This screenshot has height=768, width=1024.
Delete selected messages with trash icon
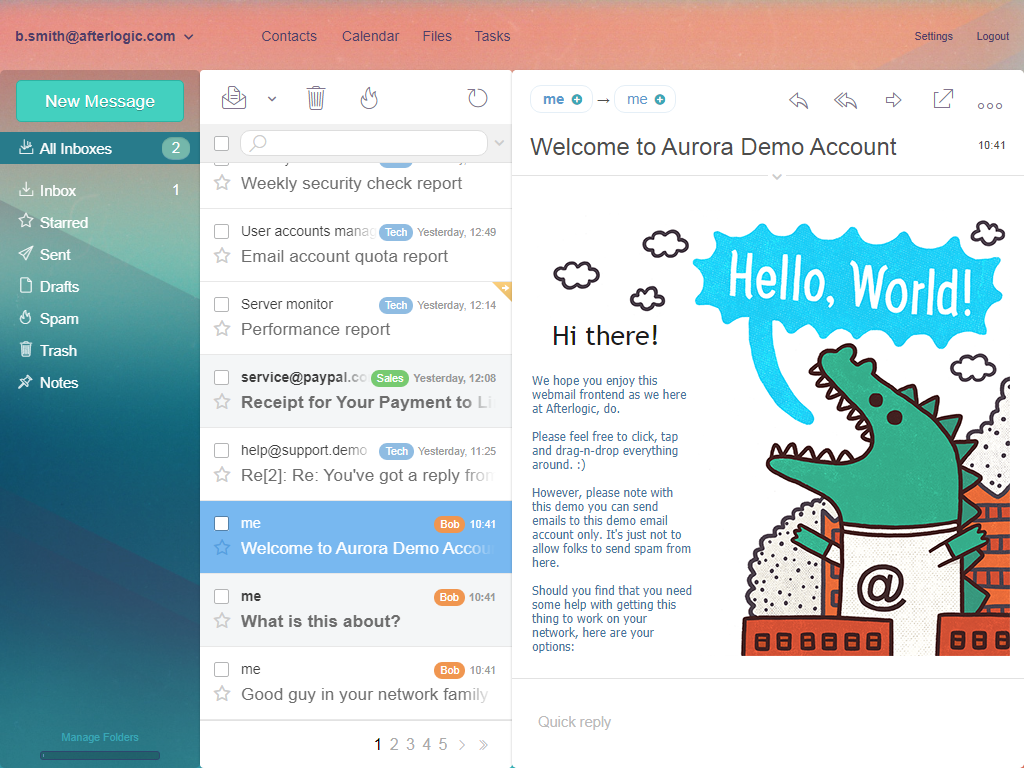tap(316, 98)
